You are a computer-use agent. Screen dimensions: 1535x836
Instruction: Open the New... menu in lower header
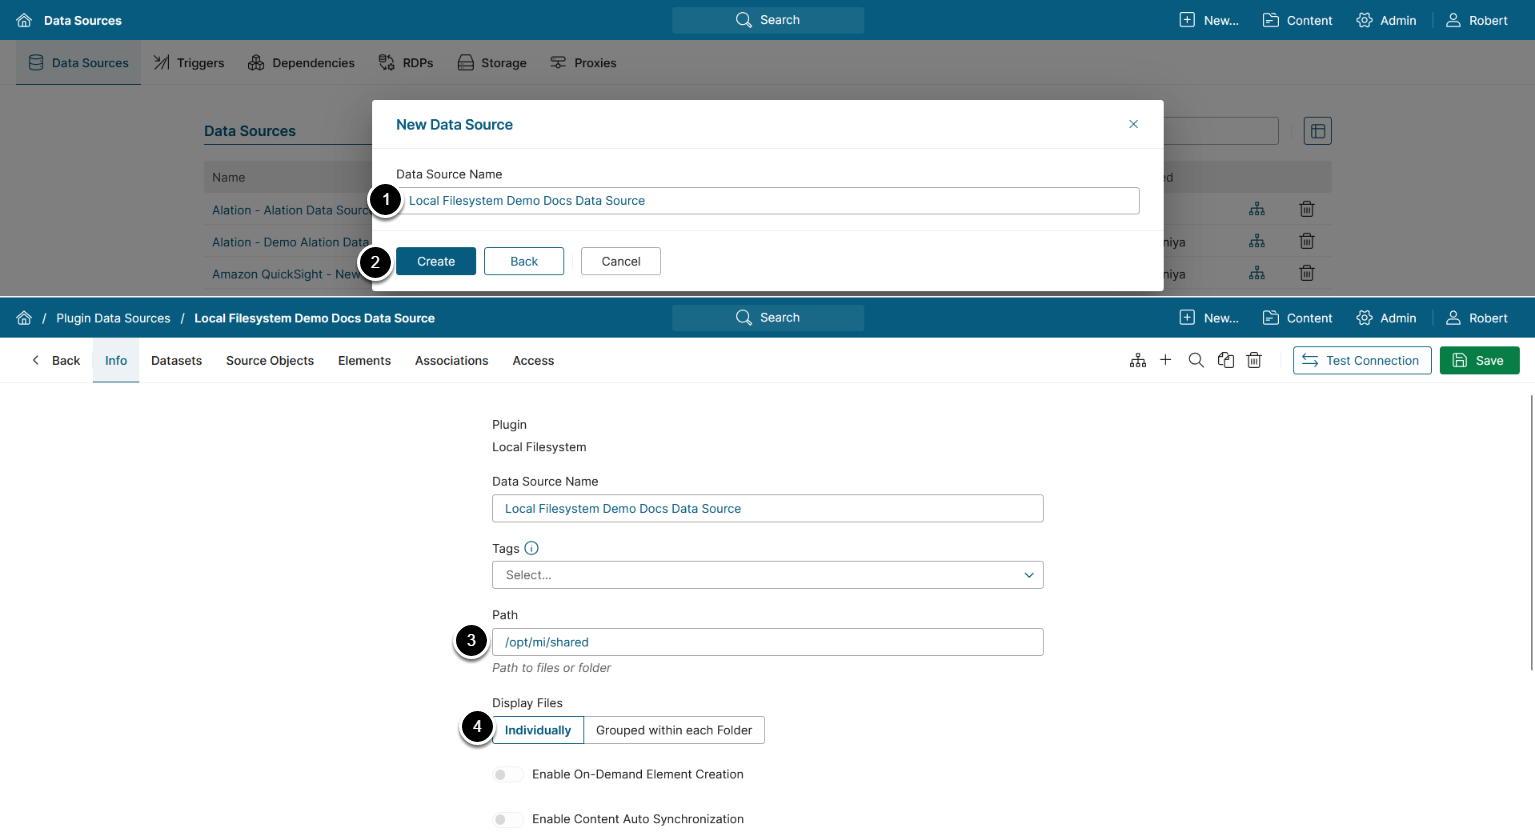[1209, 318]
